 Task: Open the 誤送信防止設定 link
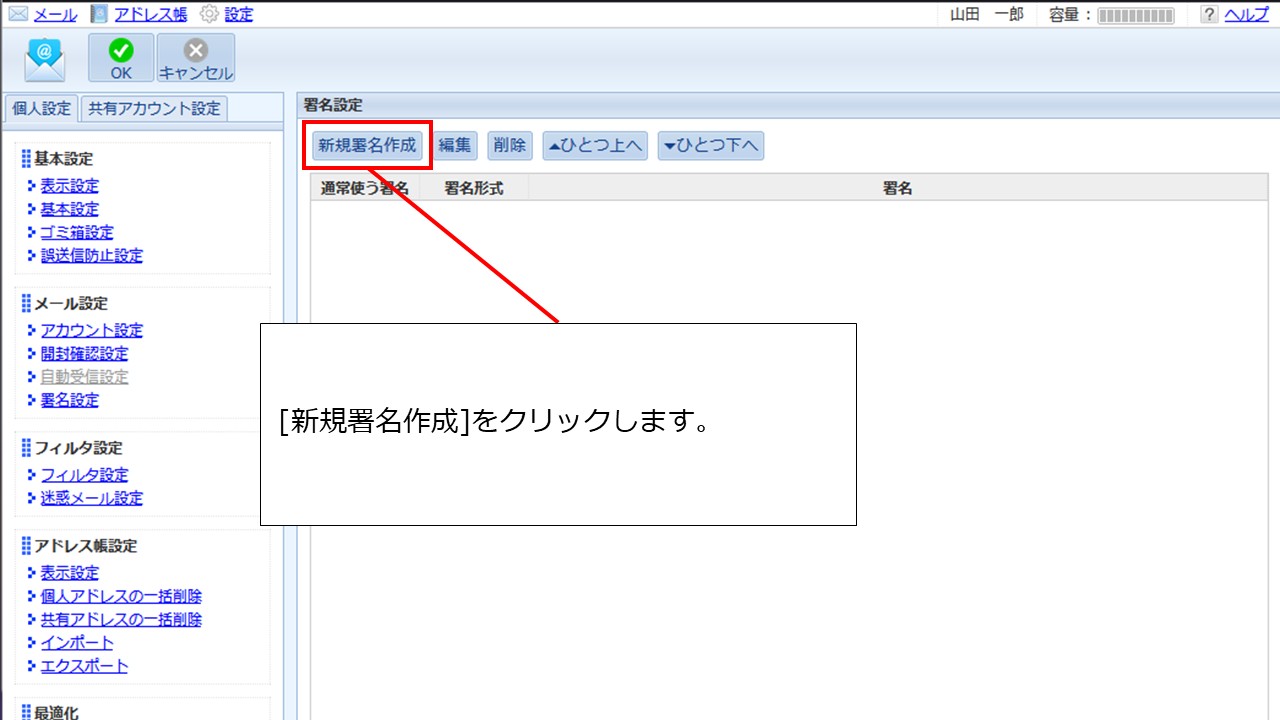pos(91,255)
